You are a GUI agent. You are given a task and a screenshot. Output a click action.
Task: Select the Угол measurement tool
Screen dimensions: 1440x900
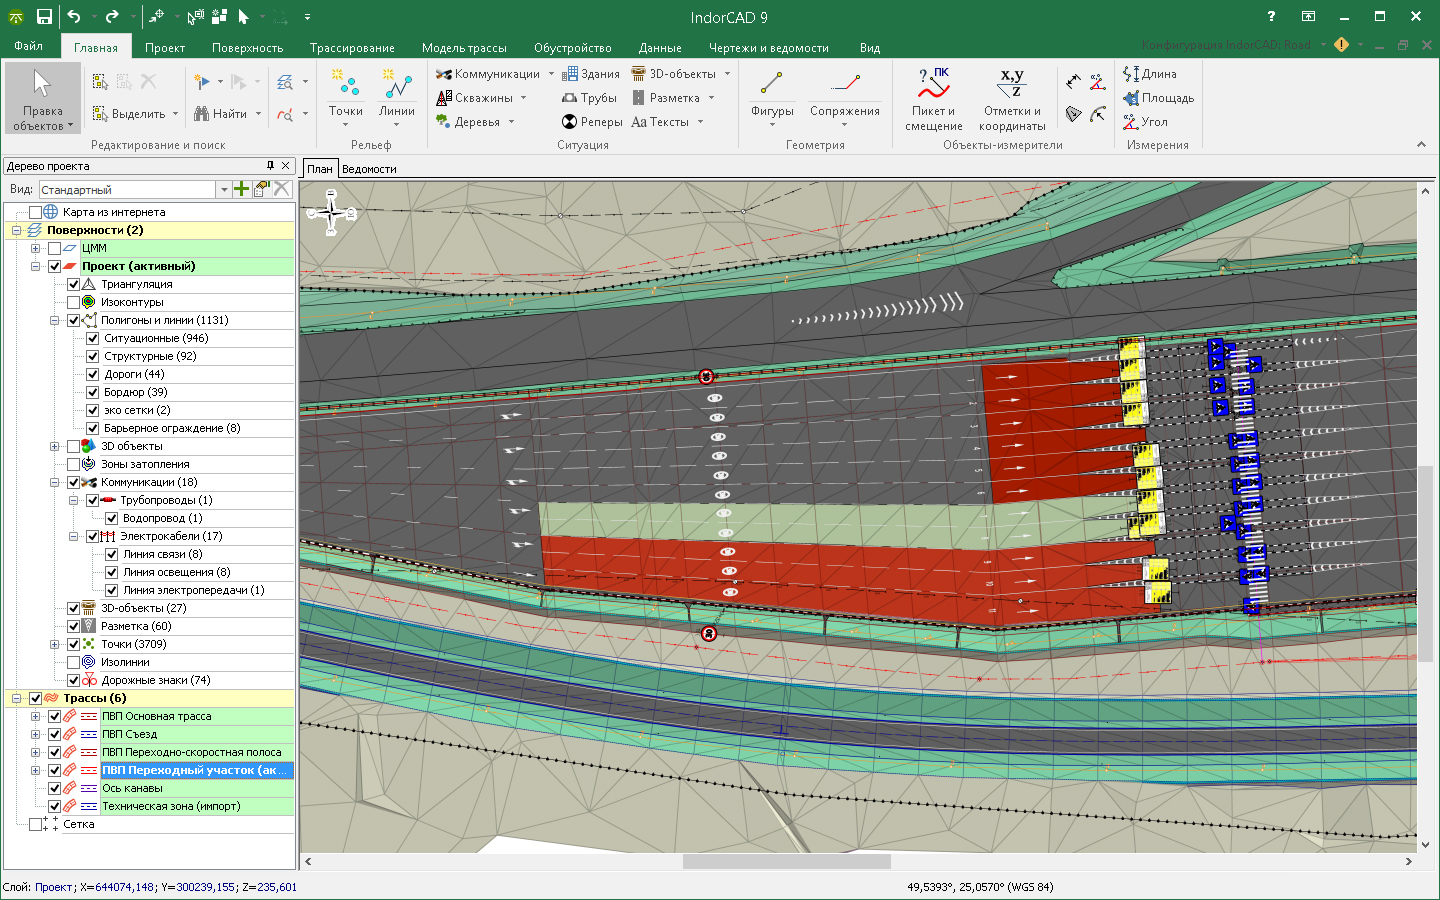[1145, 122]
